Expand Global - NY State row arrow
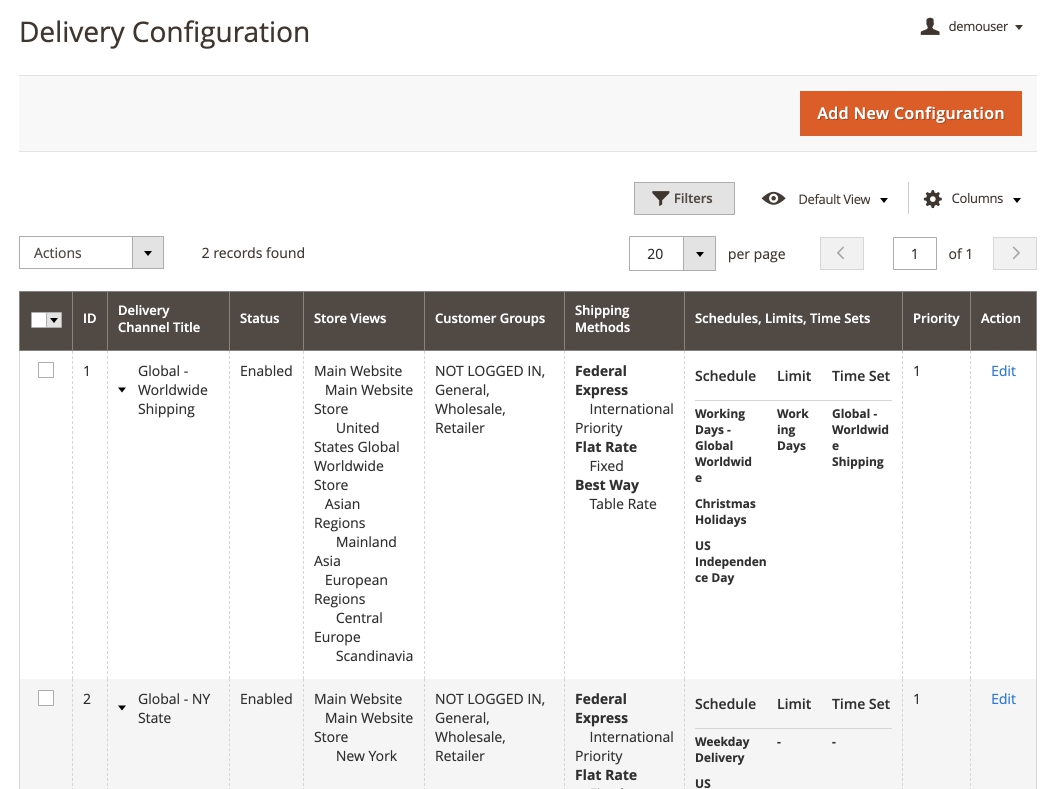The height and width of the screenshot is (789, 1053). tap(122, 708)
